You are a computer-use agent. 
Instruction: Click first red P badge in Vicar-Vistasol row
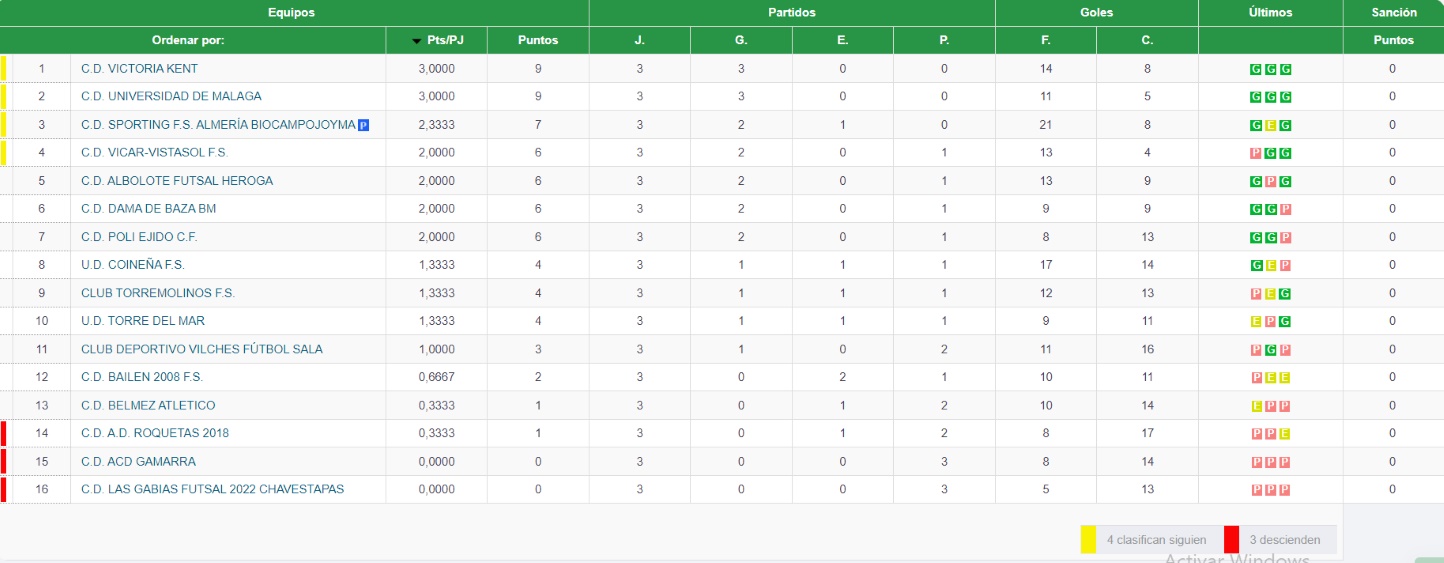[1256, 153]
